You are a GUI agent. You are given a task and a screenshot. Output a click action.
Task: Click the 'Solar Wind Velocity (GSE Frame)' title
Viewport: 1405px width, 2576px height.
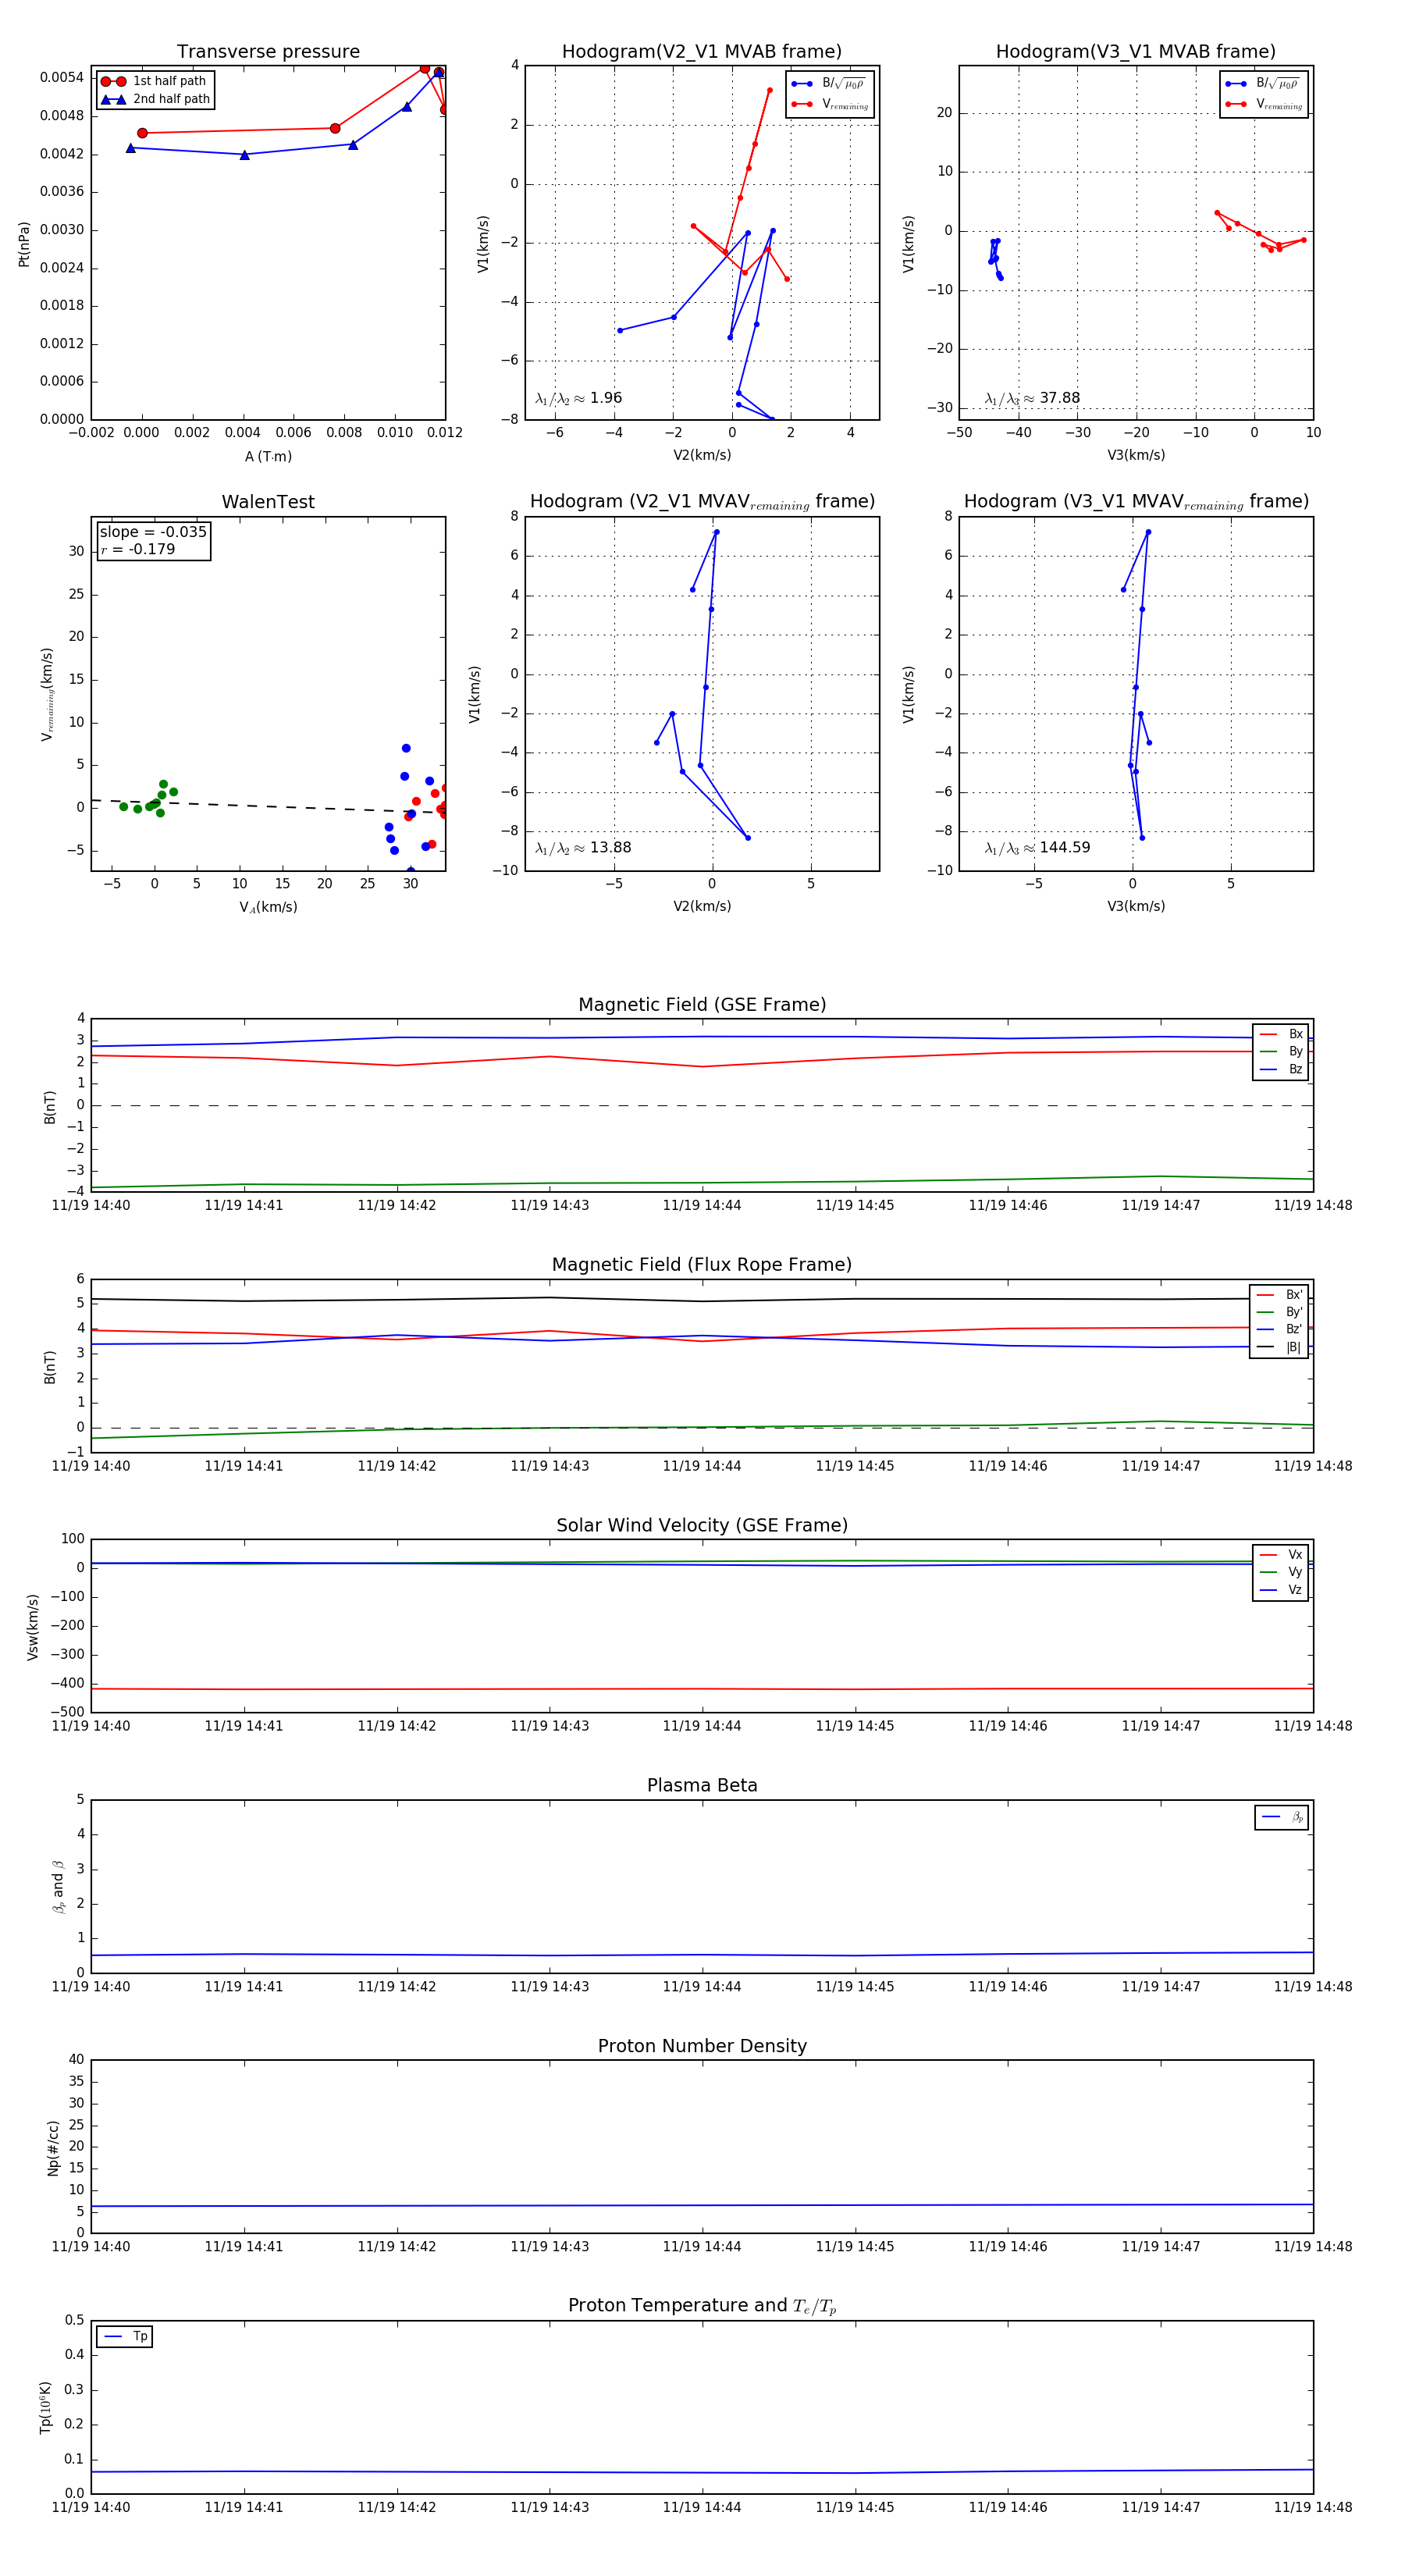(x=702, y=1525)
